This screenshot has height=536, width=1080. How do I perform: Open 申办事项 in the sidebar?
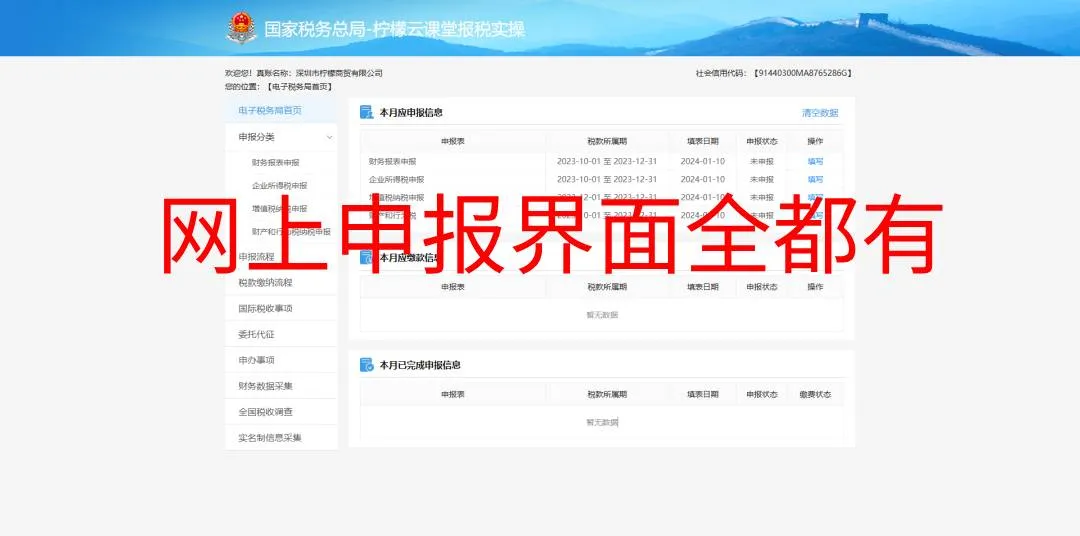point(256,360)
